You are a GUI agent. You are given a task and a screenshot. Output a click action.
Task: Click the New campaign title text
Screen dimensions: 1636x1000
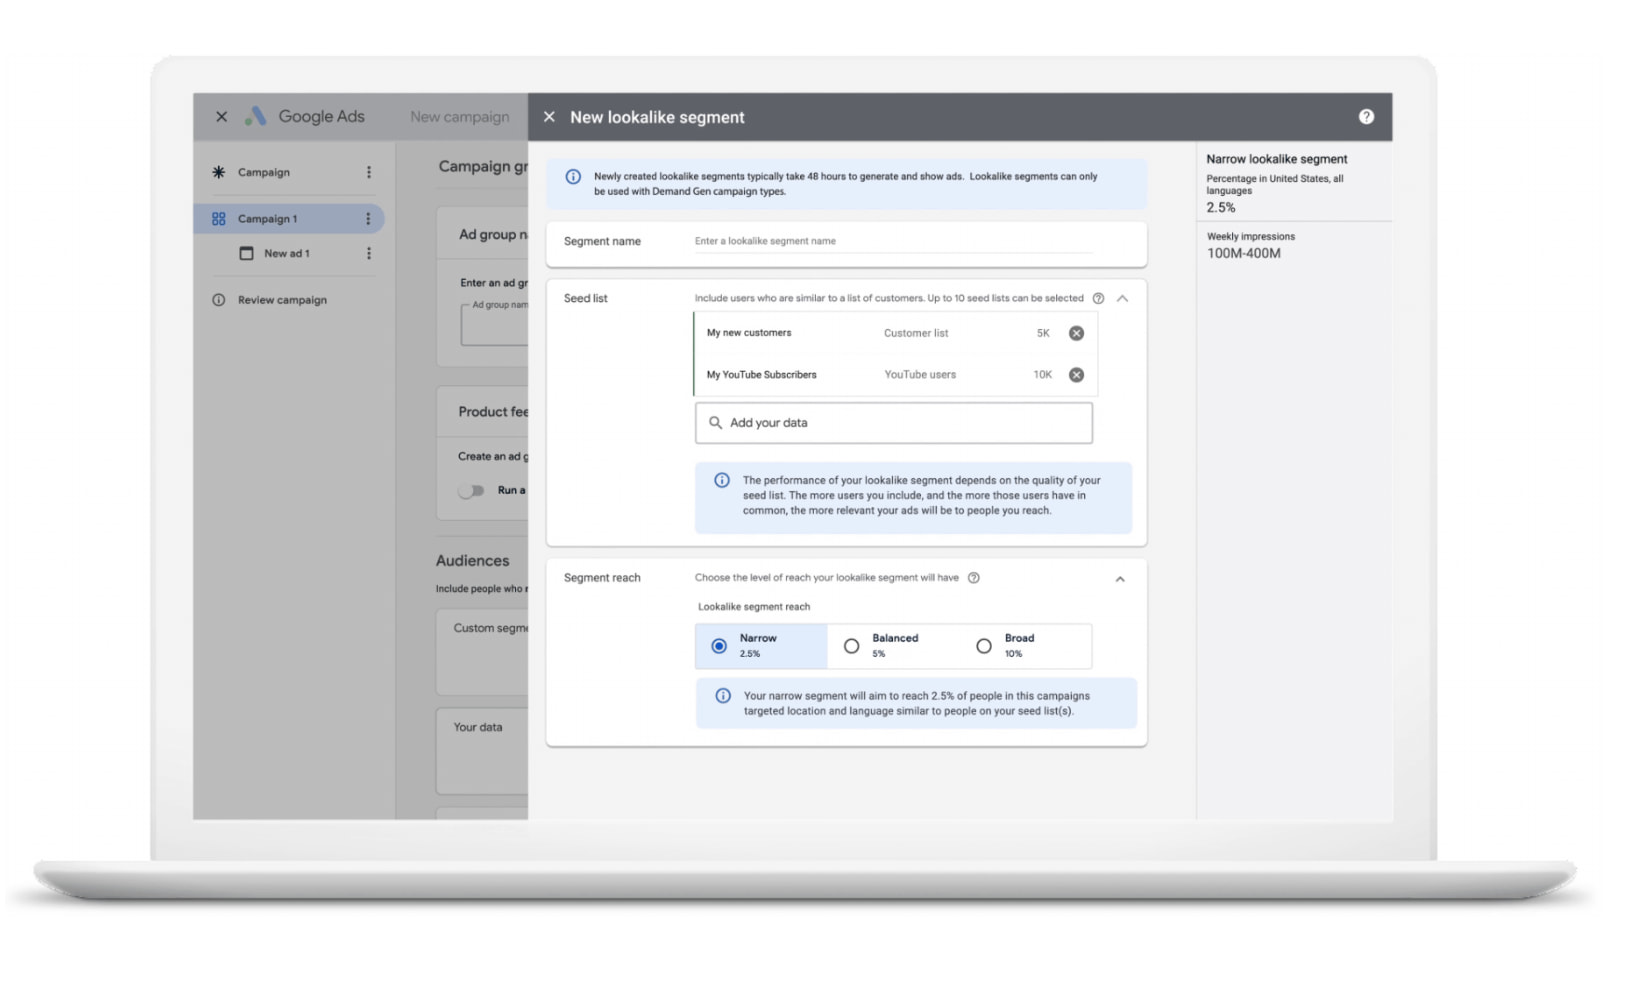(460, 117)
